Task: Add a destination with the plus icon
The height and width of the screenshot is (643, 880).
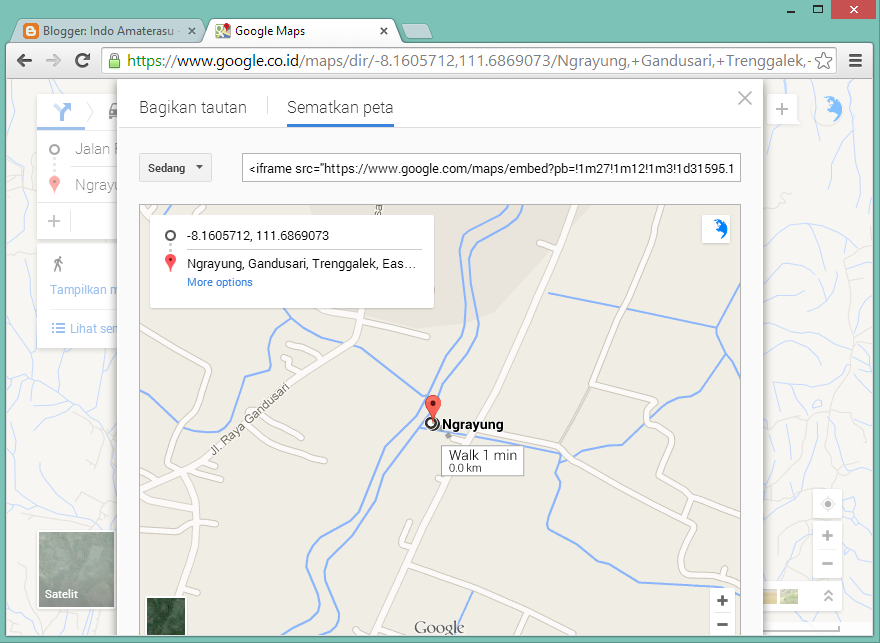Action: tap(54, 221)
